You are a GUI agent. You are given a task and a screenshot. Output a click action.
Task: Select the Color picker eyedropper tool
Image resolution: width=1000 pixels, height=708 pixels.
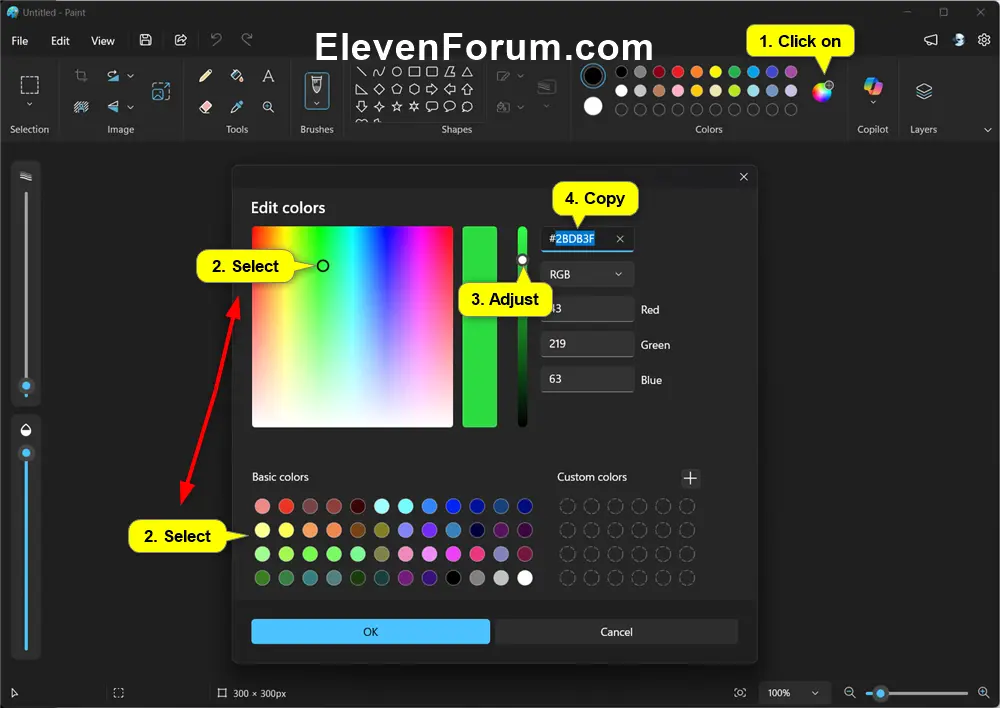pos(237,107)
